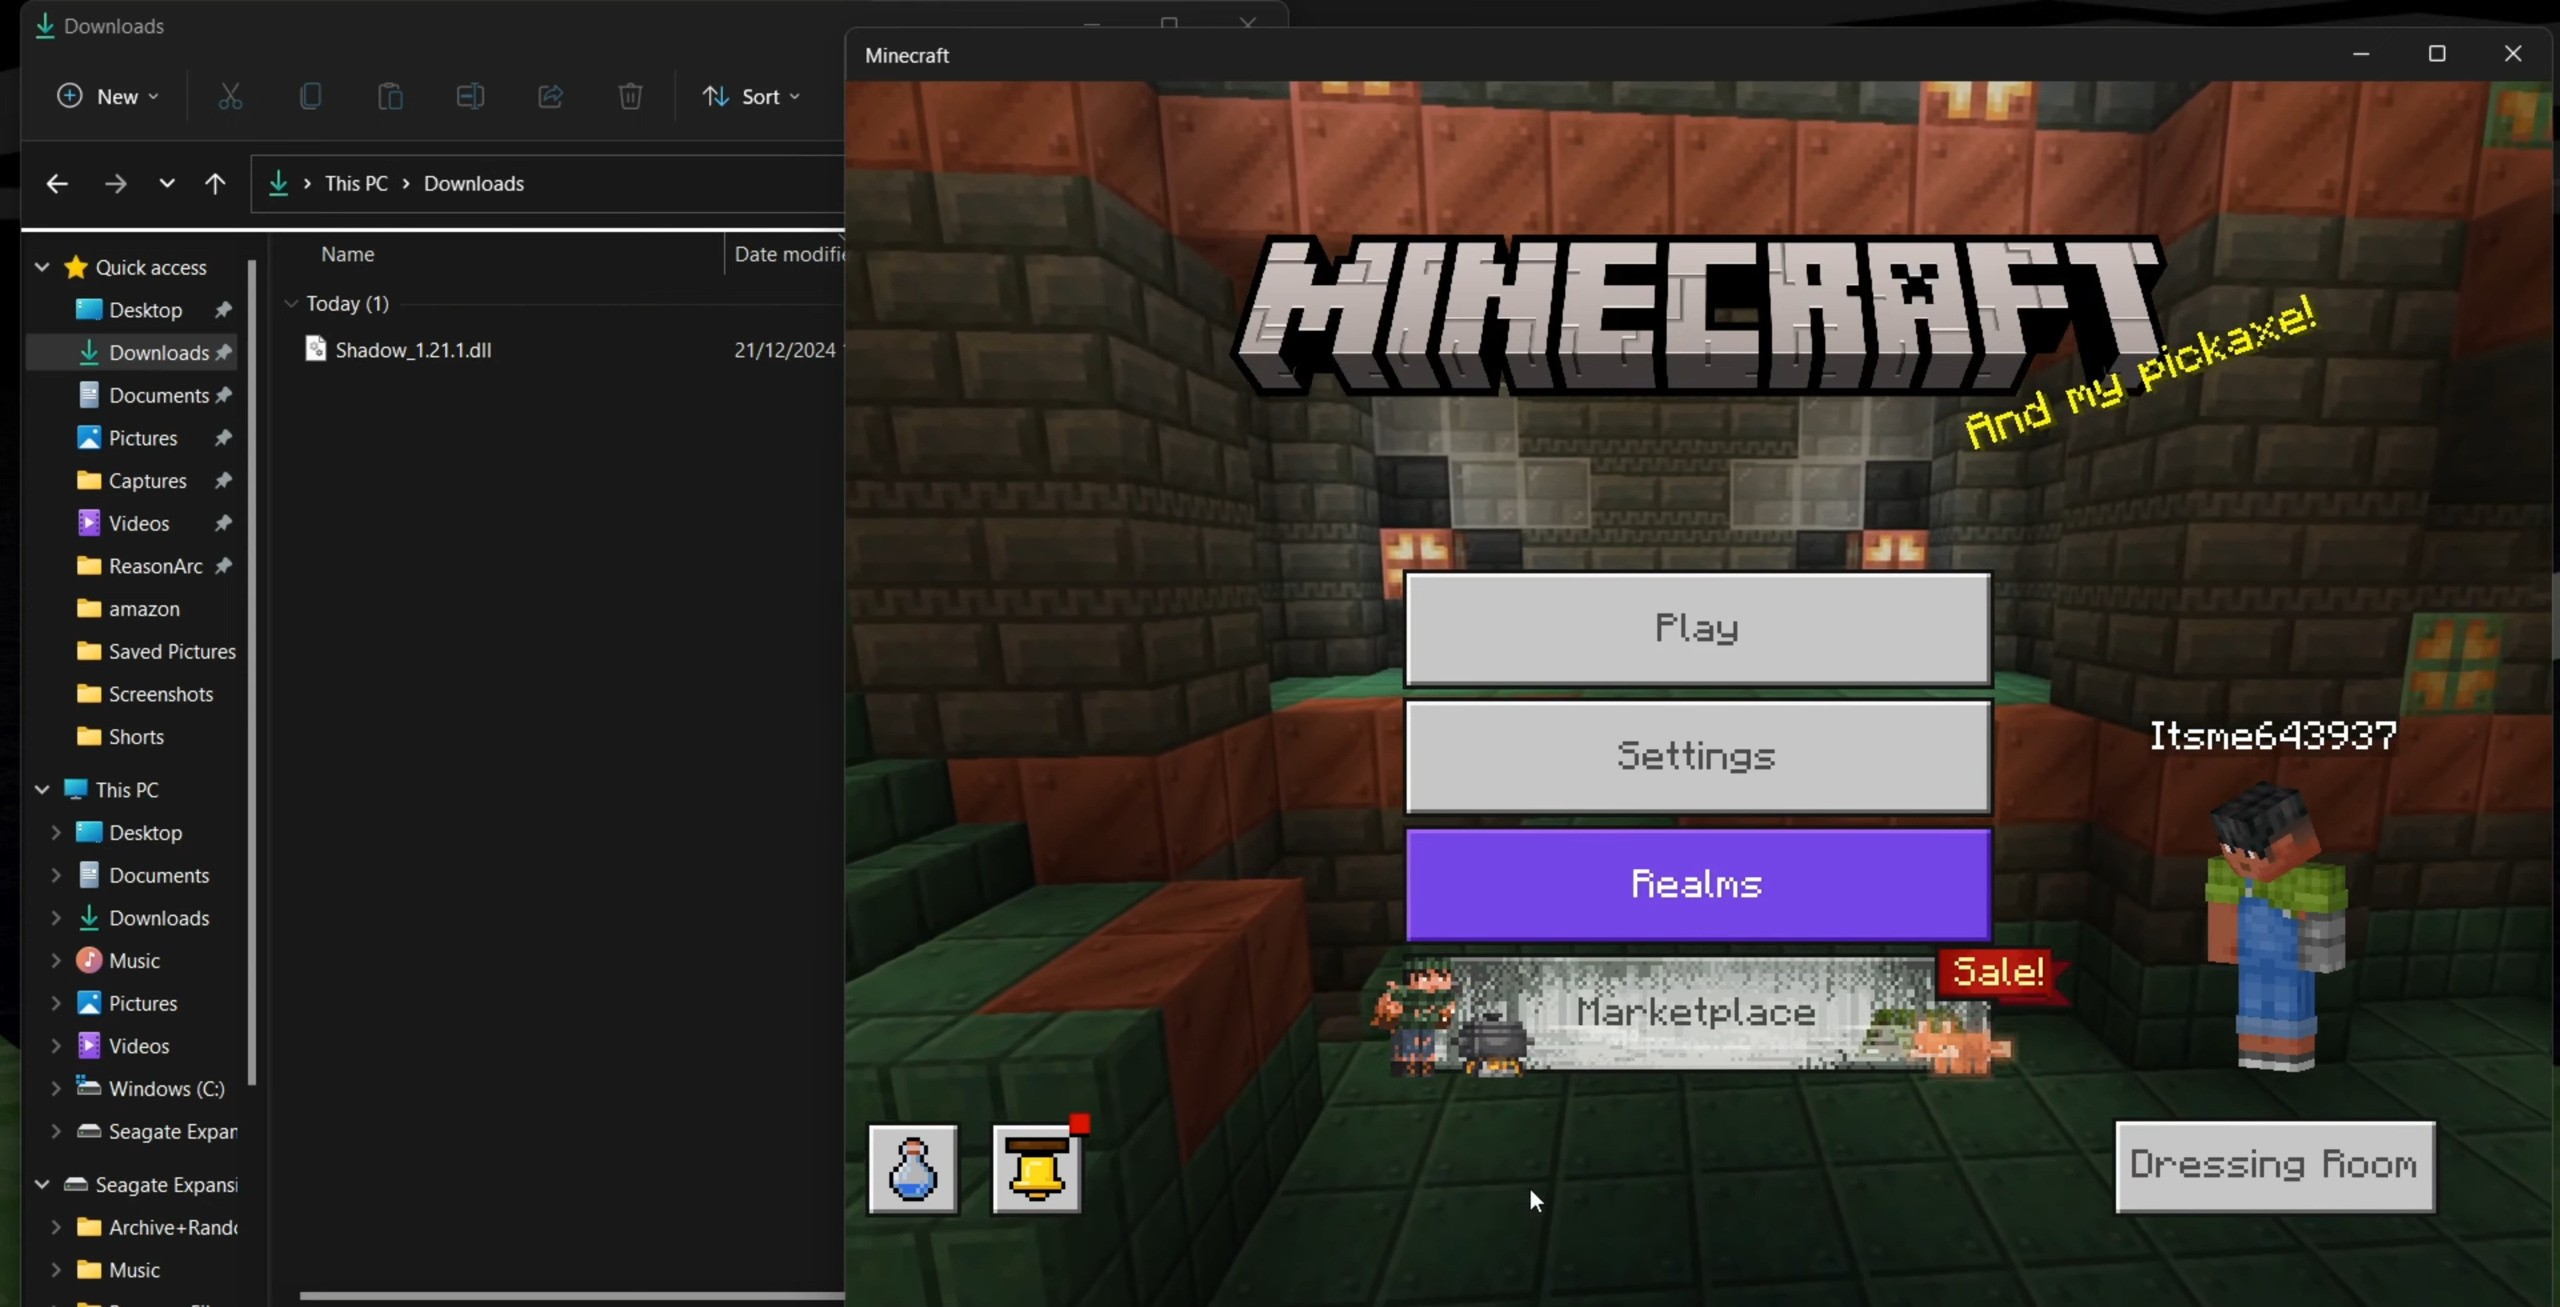Go back using Explorer's back arrow
2560x1307 pixels.
tap(57, 183)
